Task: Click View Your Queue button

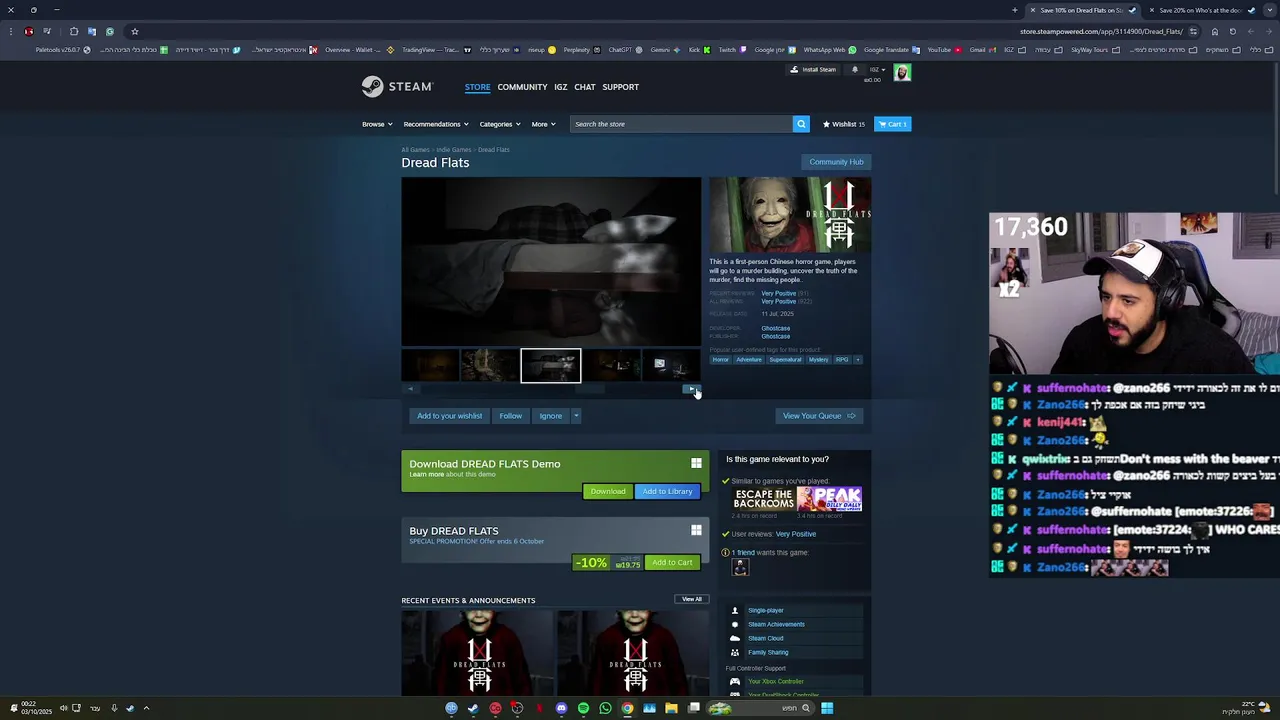Action: (819, 416)
